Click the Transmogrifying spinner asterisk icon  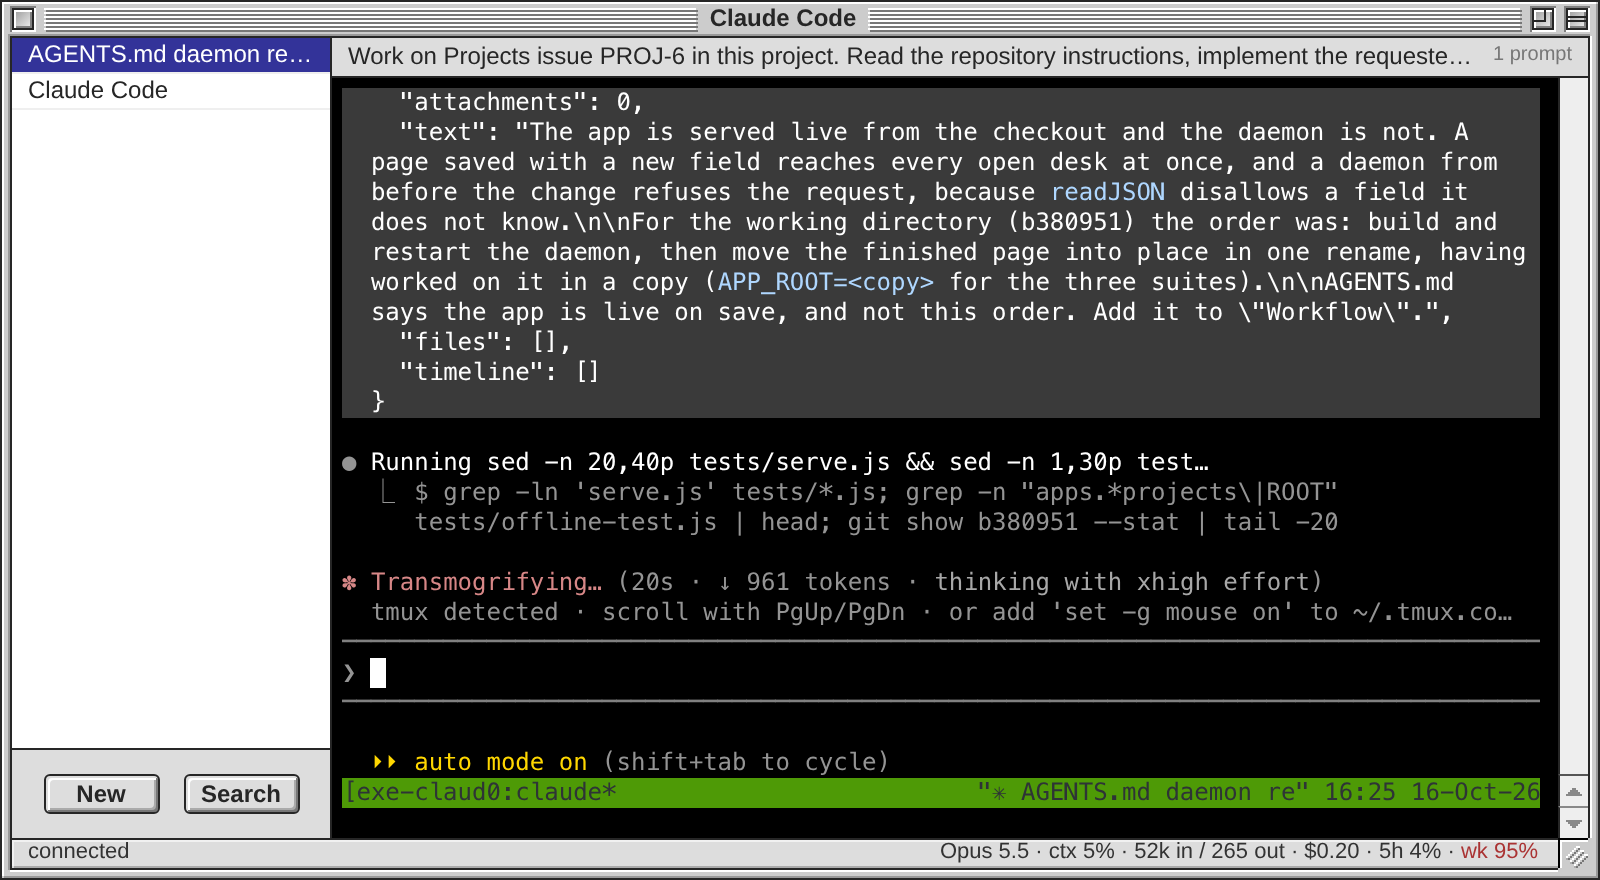tap(349, 582)
